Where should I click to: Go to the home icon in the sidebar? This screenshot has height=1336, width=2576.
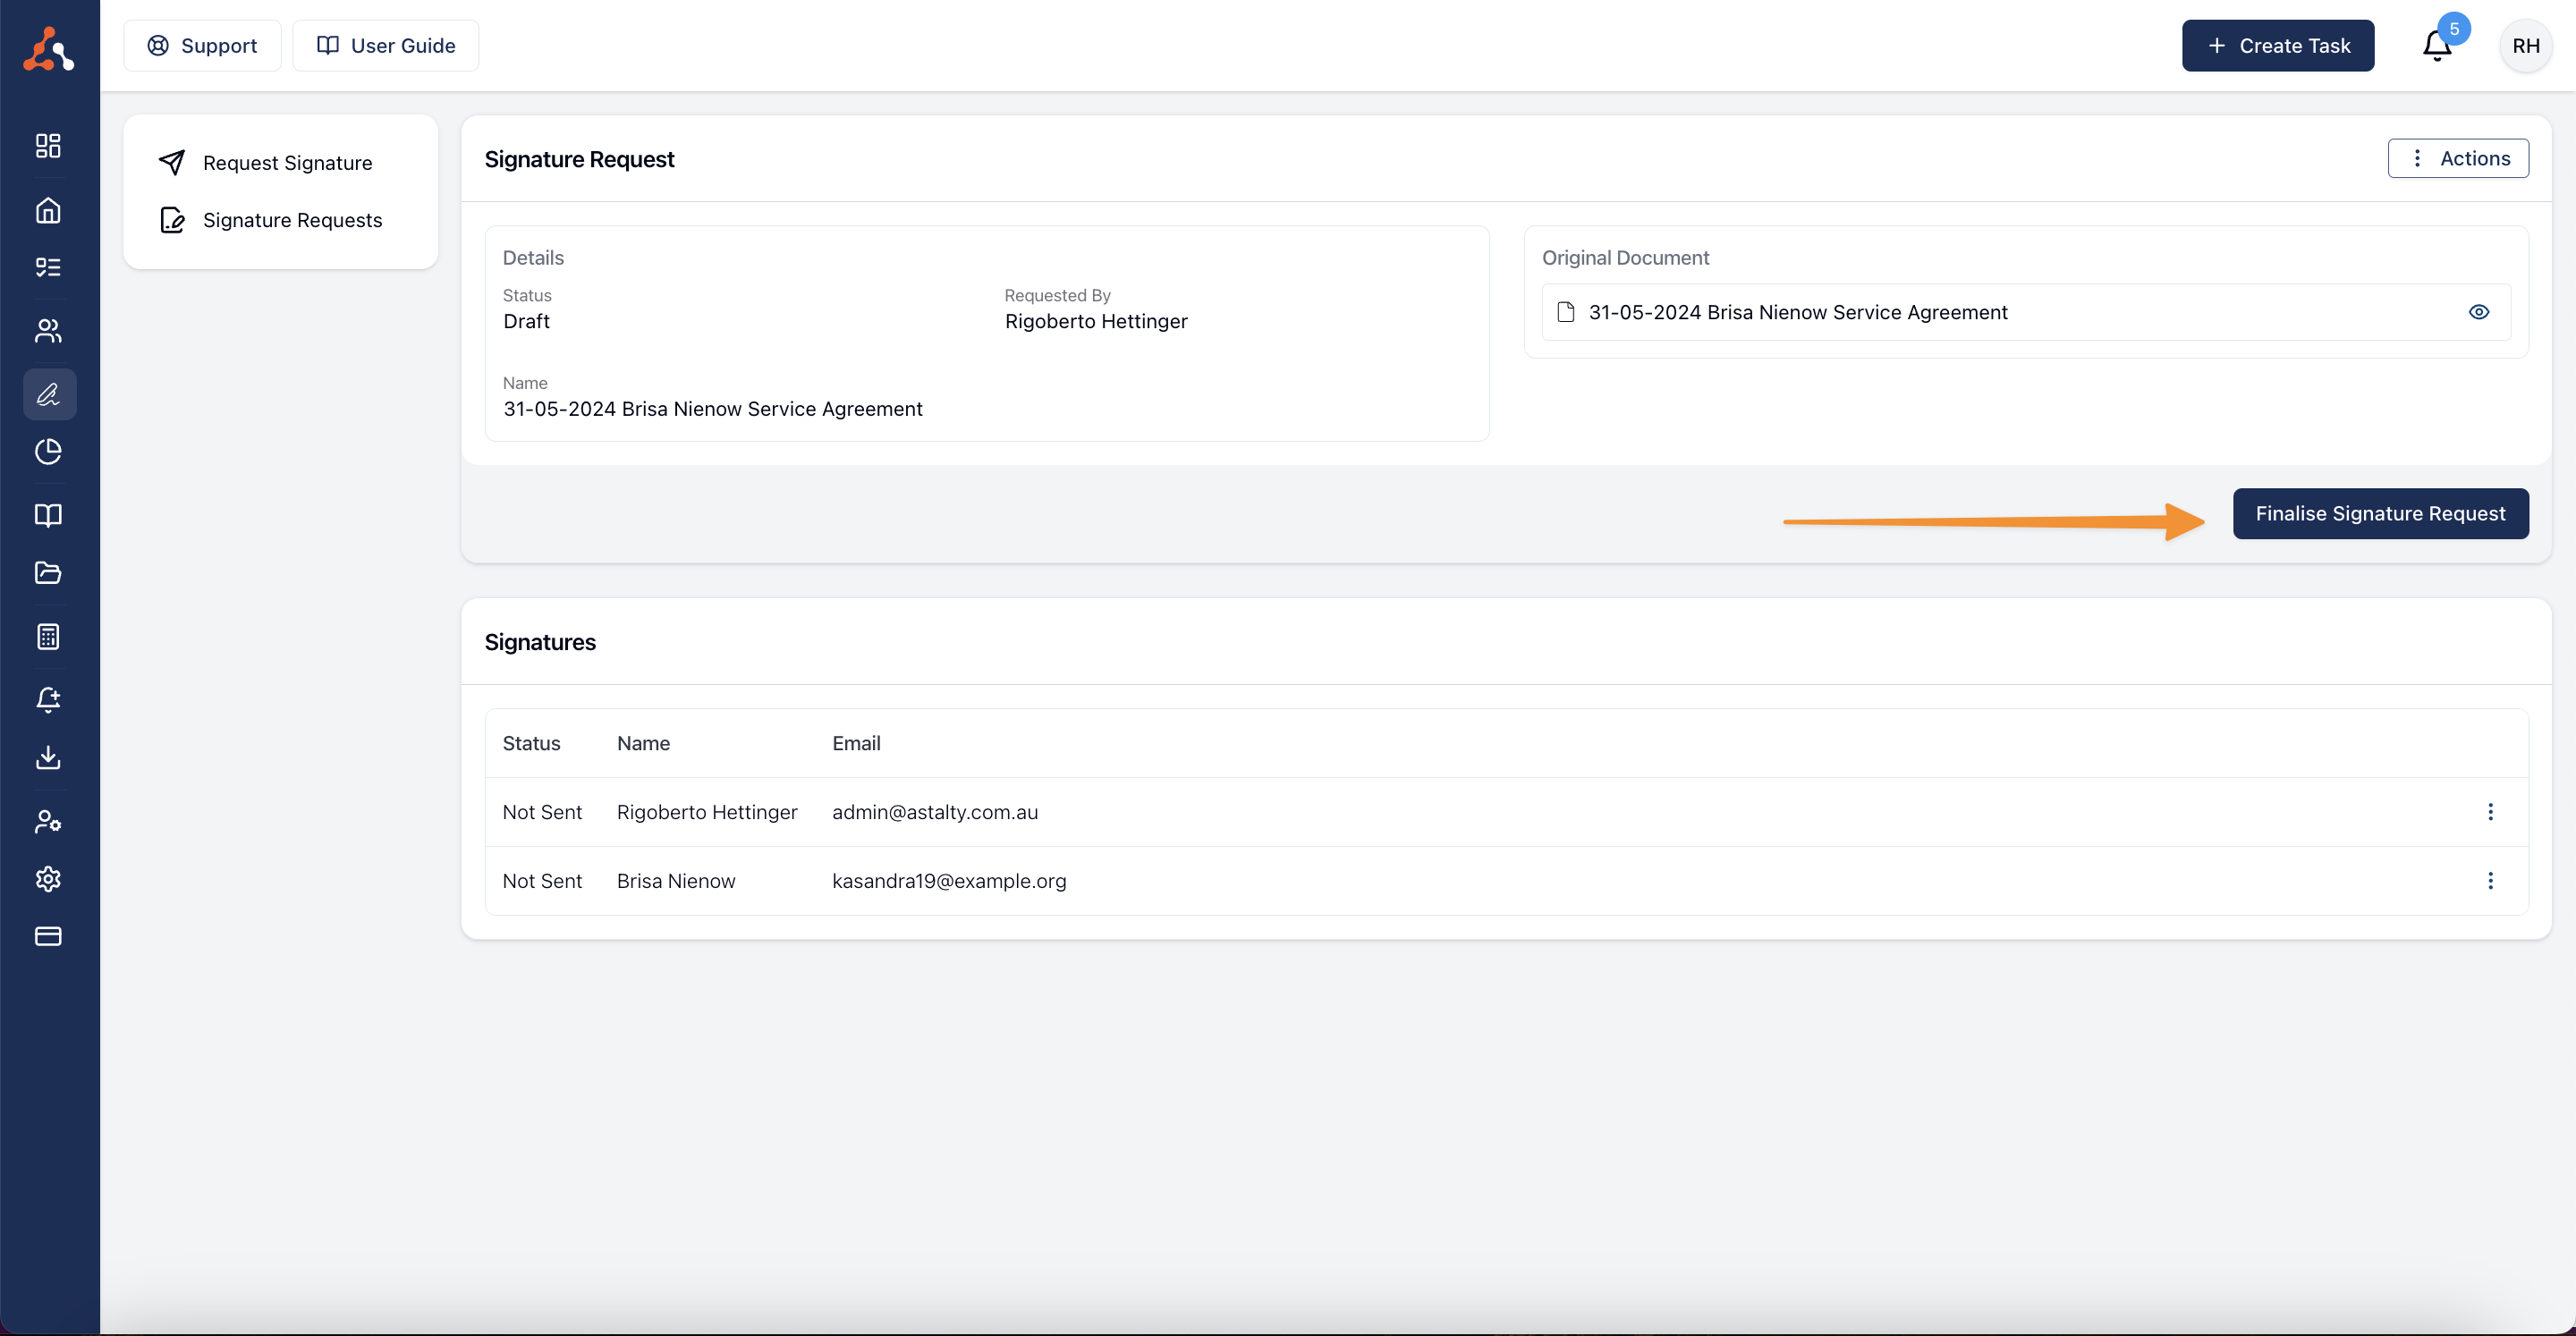[x=48, y=210]
